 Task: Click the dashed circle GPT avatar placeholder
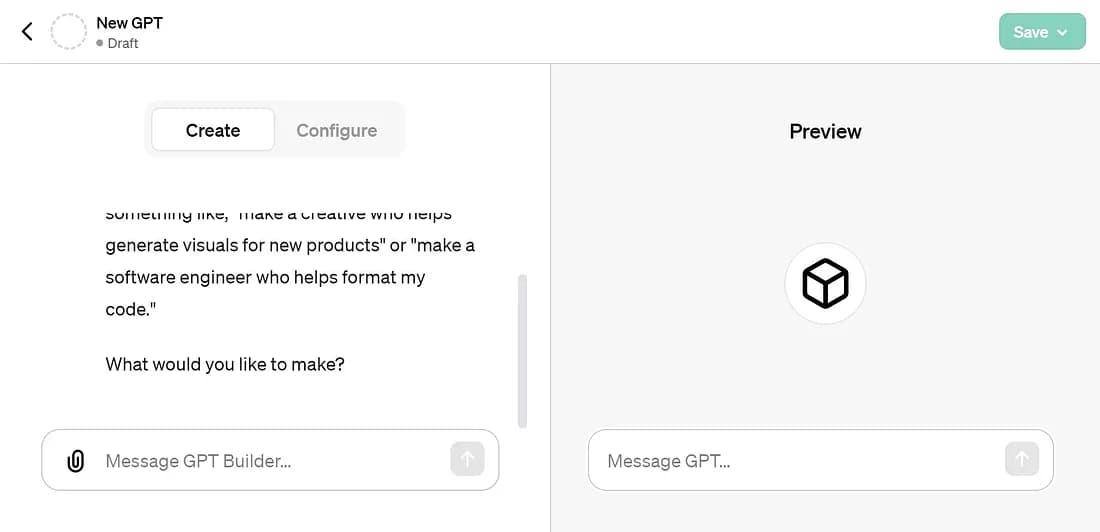[x=69, y=32]
